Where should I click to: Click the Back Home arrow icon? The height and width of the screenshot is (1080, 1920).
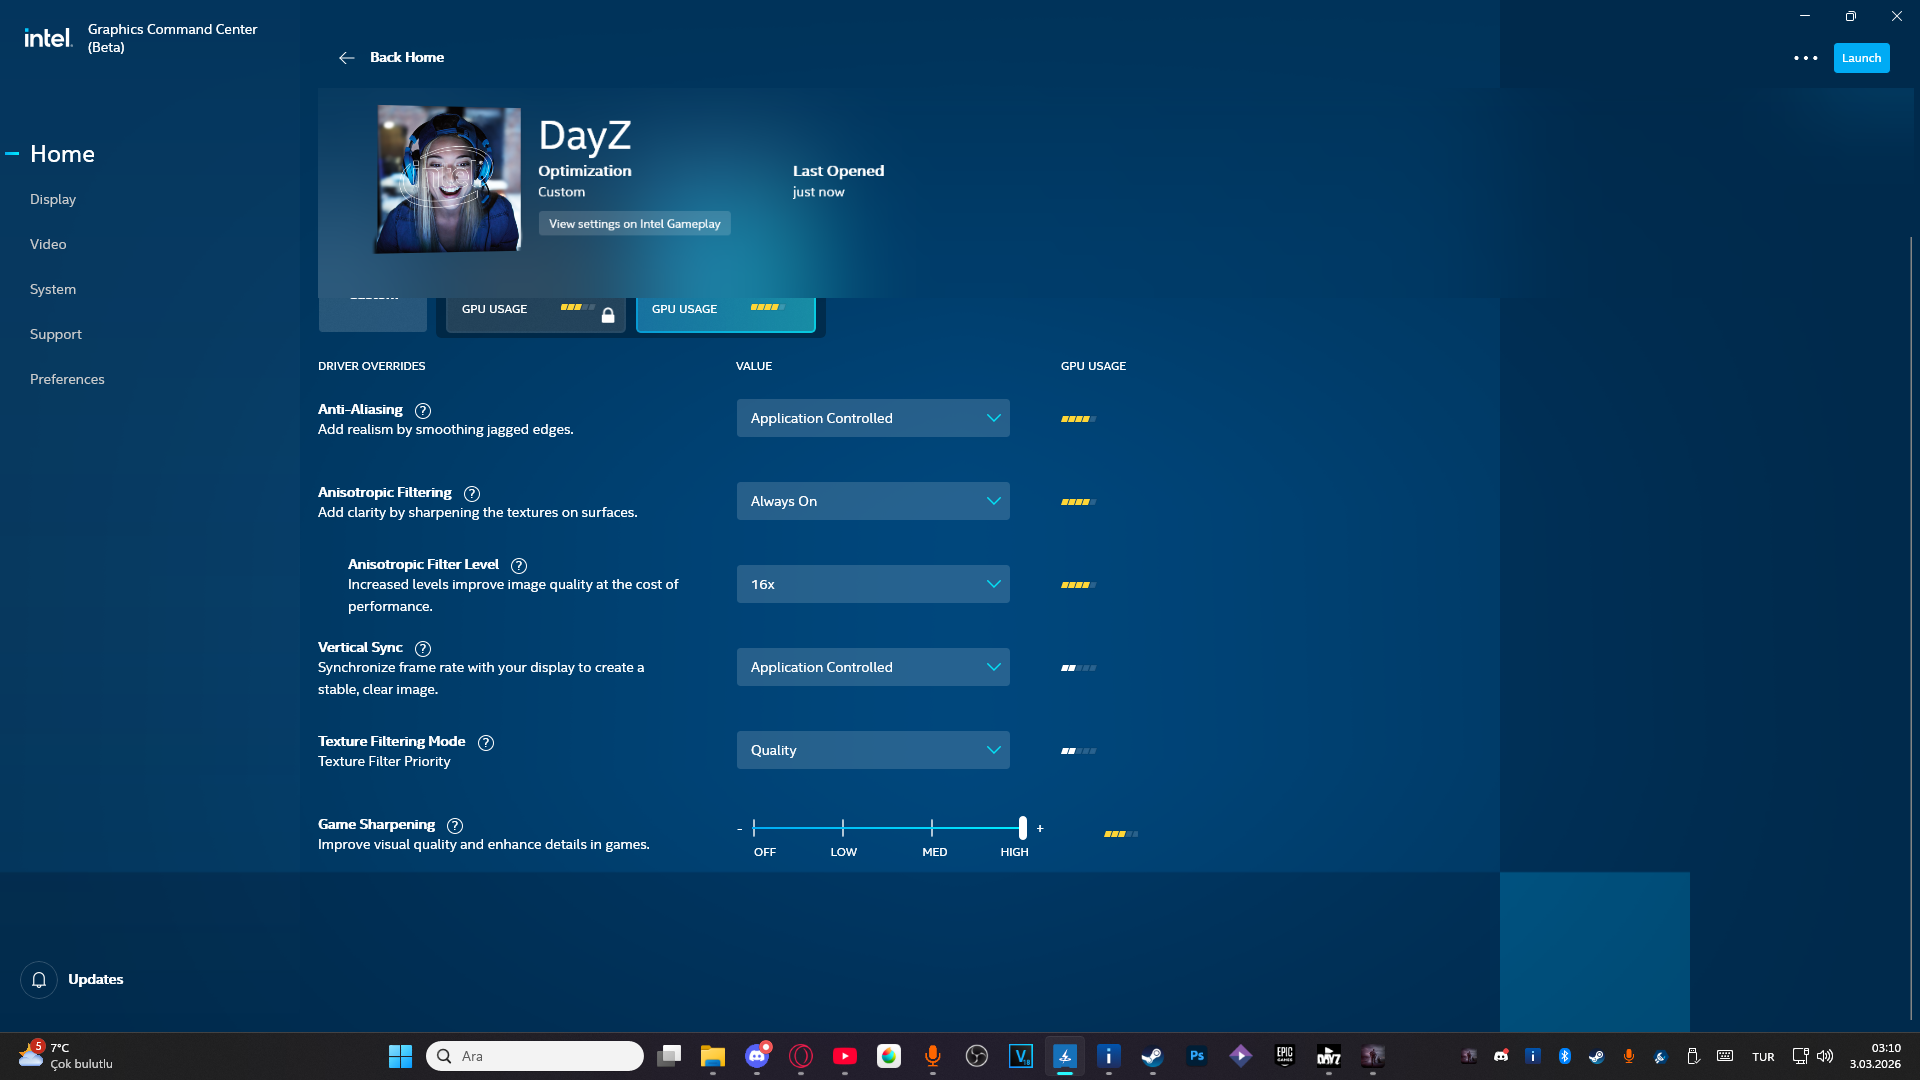click(346, 58)
